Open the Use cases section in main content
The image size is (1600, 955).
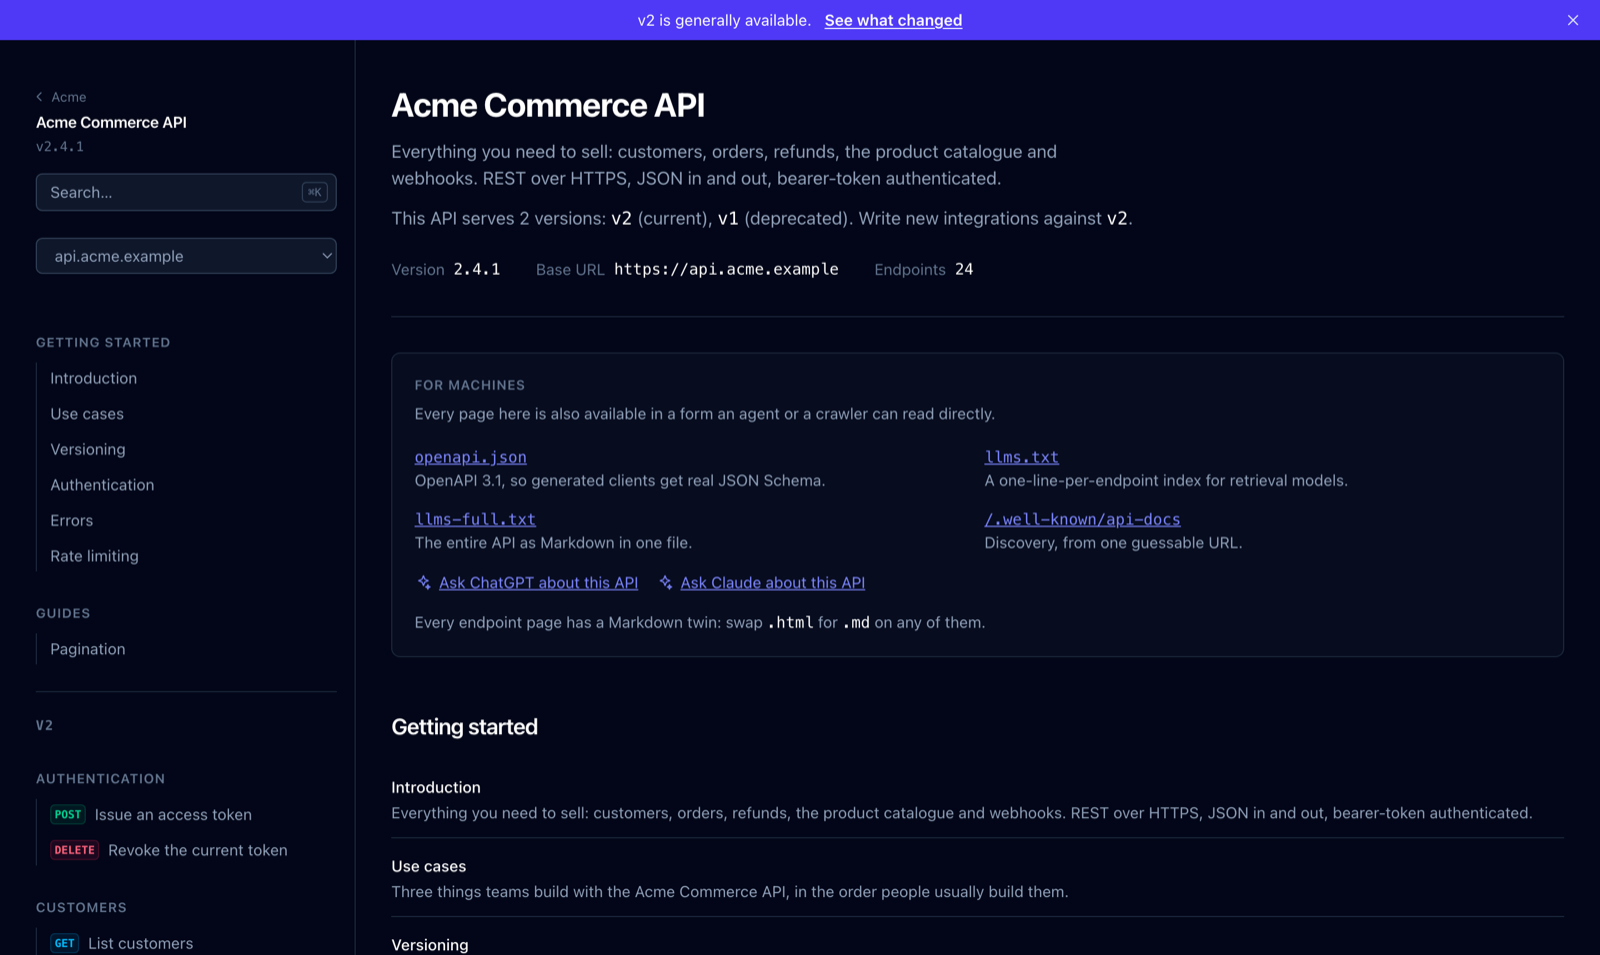click(428, 866)
